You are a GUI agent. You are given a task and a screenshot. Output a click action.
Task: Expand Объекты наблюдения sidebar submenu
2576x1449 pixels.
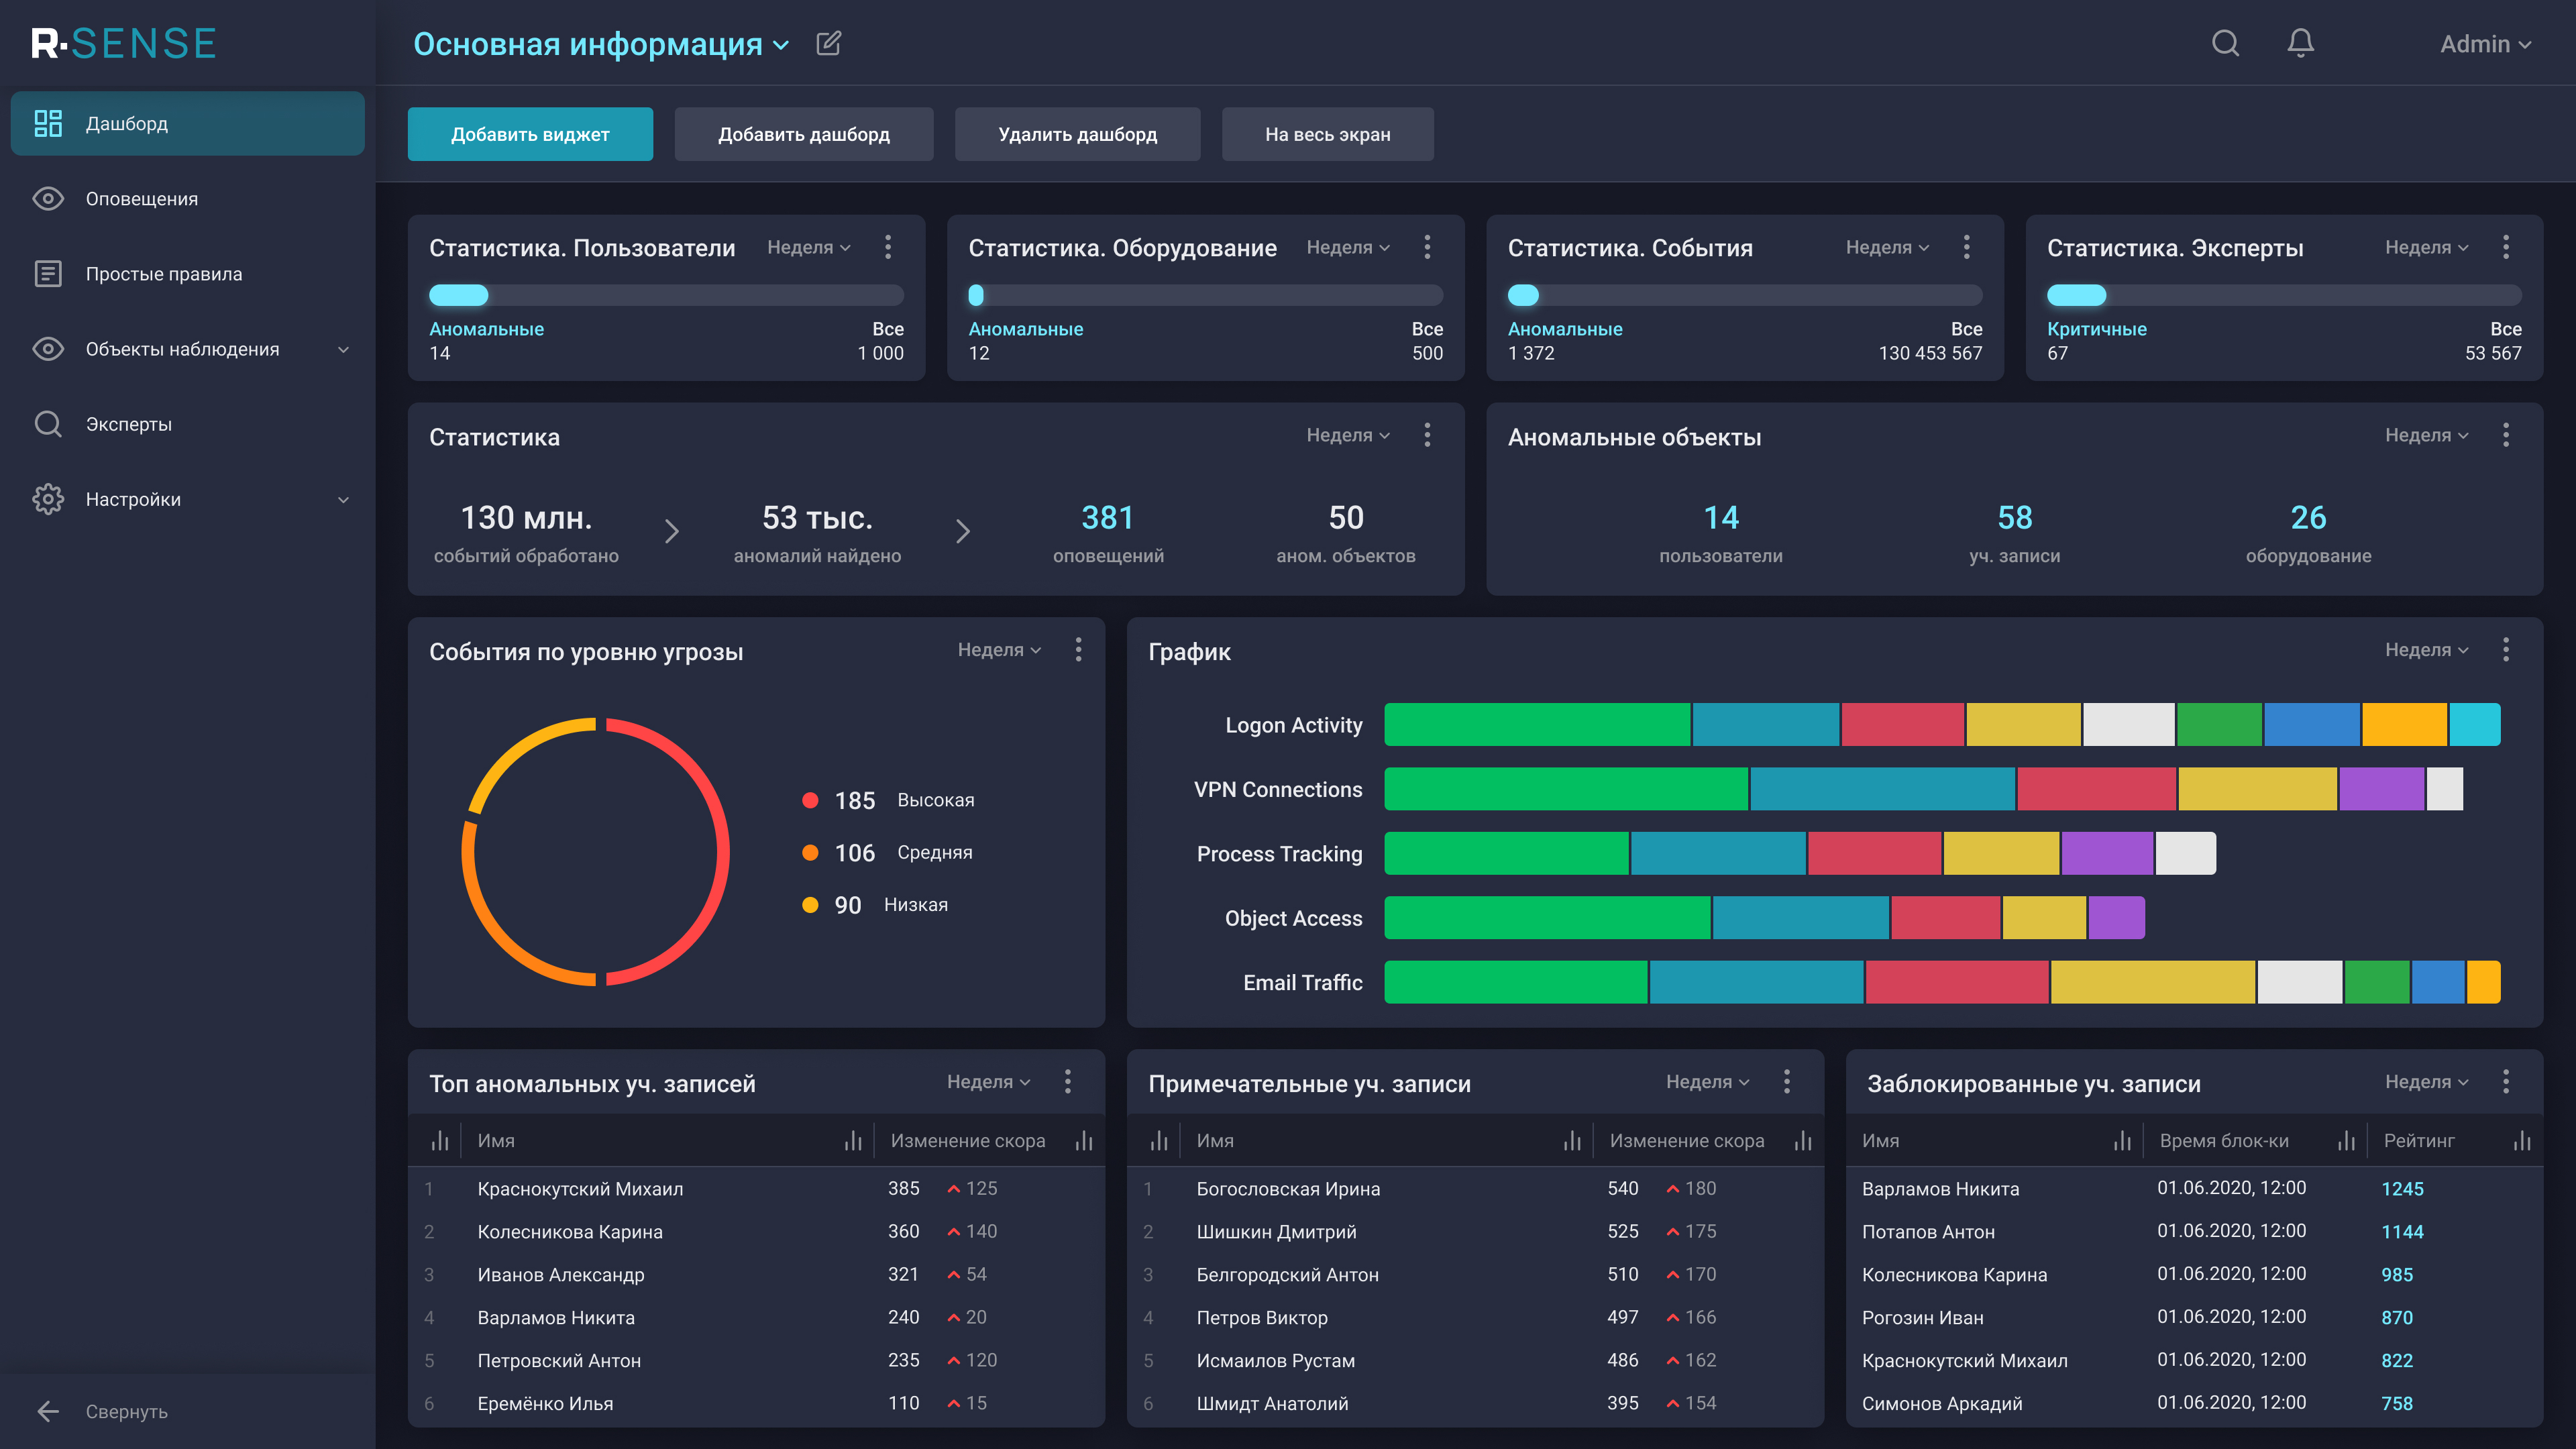[x=343, y=349]
